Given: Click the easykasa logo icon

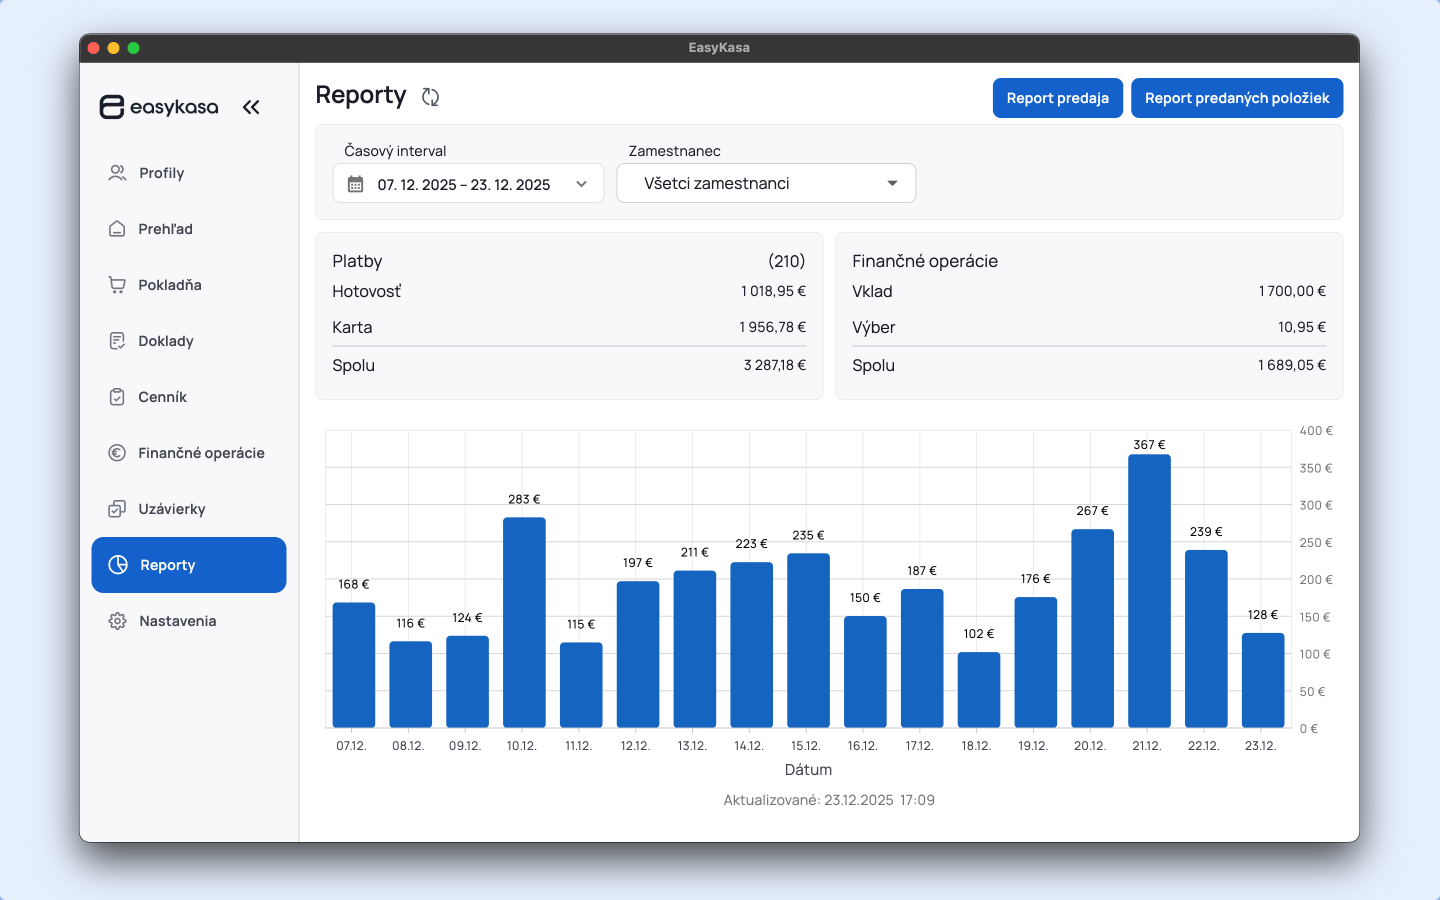Looking at the screenshot, I should pos(111,107).
